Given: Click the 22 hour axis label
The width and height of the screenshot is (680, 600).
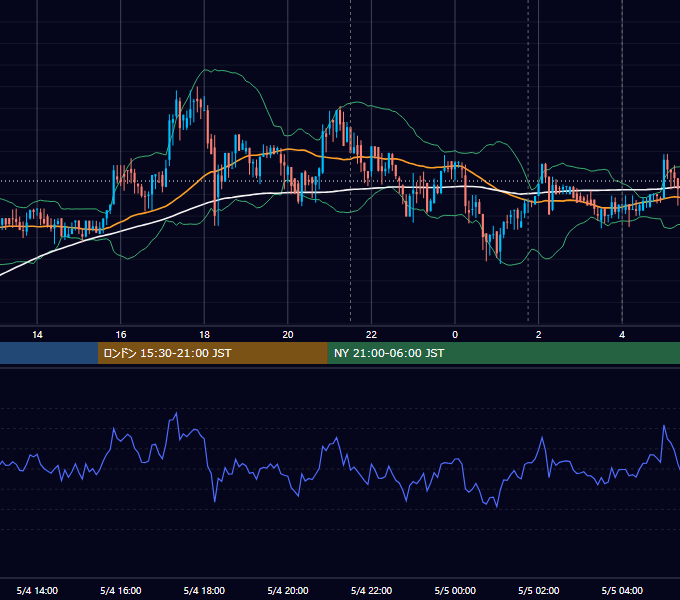Looking at the screenshot, I should click(371, 335).
